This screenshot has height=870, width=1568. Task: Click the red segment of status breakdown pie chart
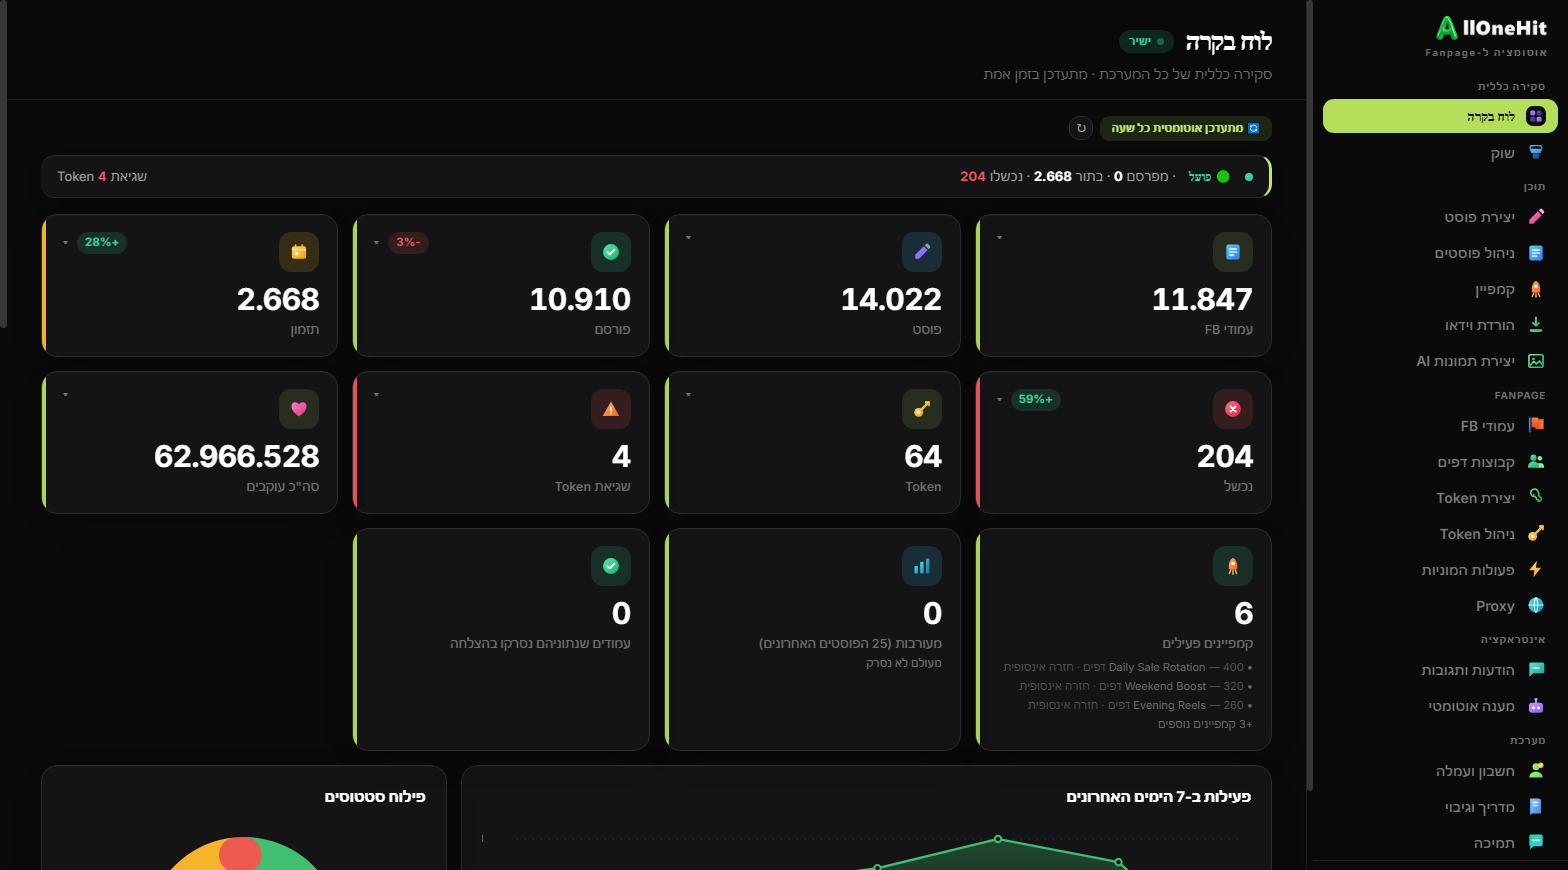point(240,854)
